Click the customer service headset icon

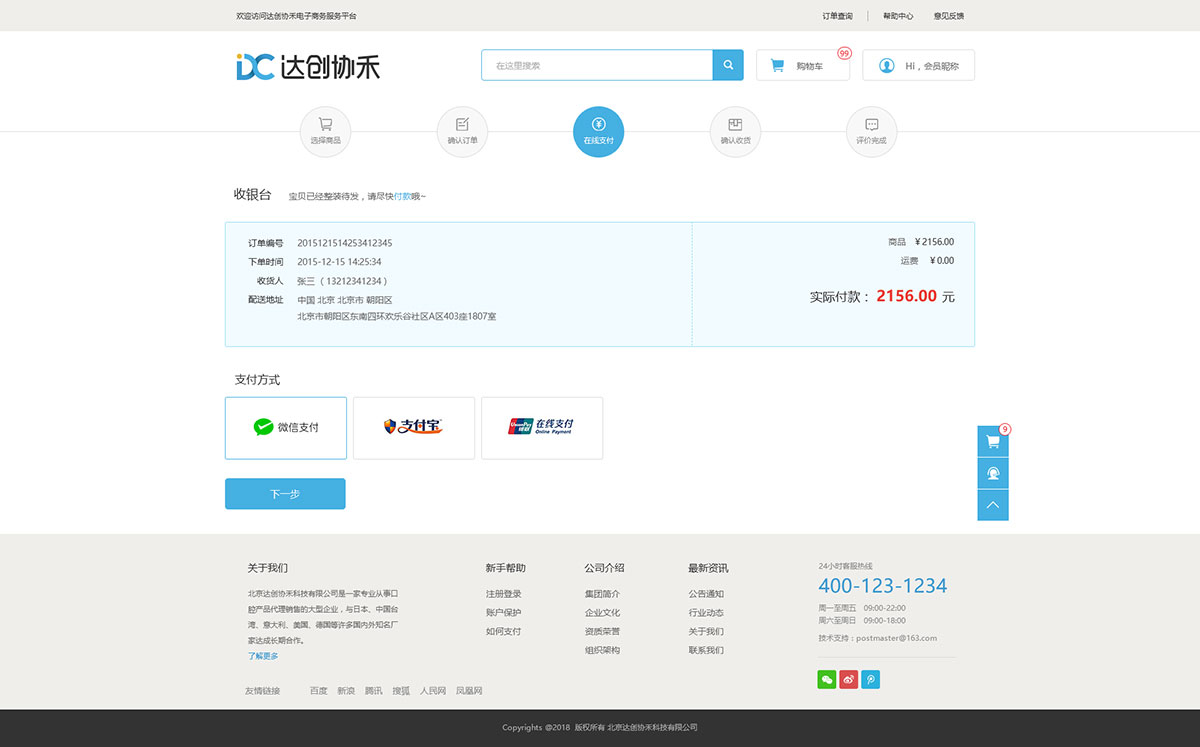coord(992,472)
